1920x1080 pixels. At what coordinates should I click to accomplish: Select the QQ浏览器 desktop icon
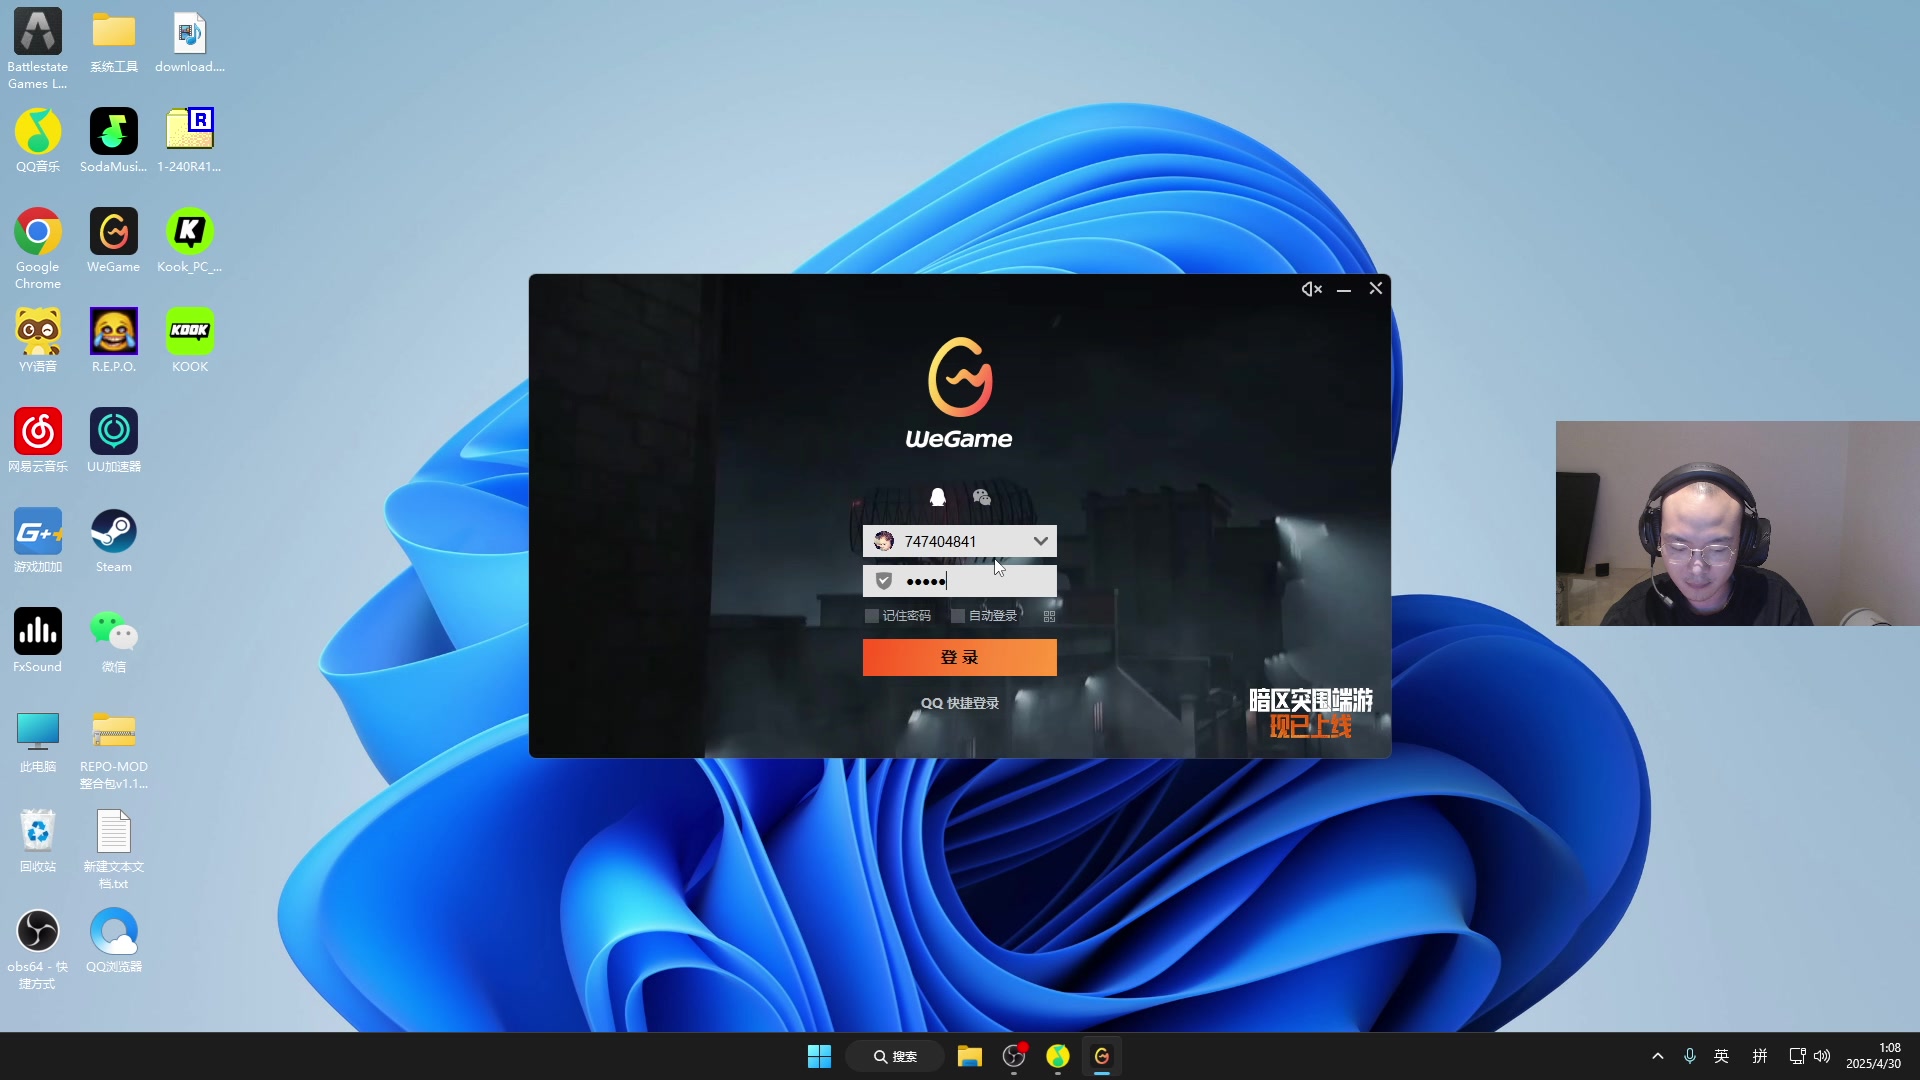pos(114,941)
